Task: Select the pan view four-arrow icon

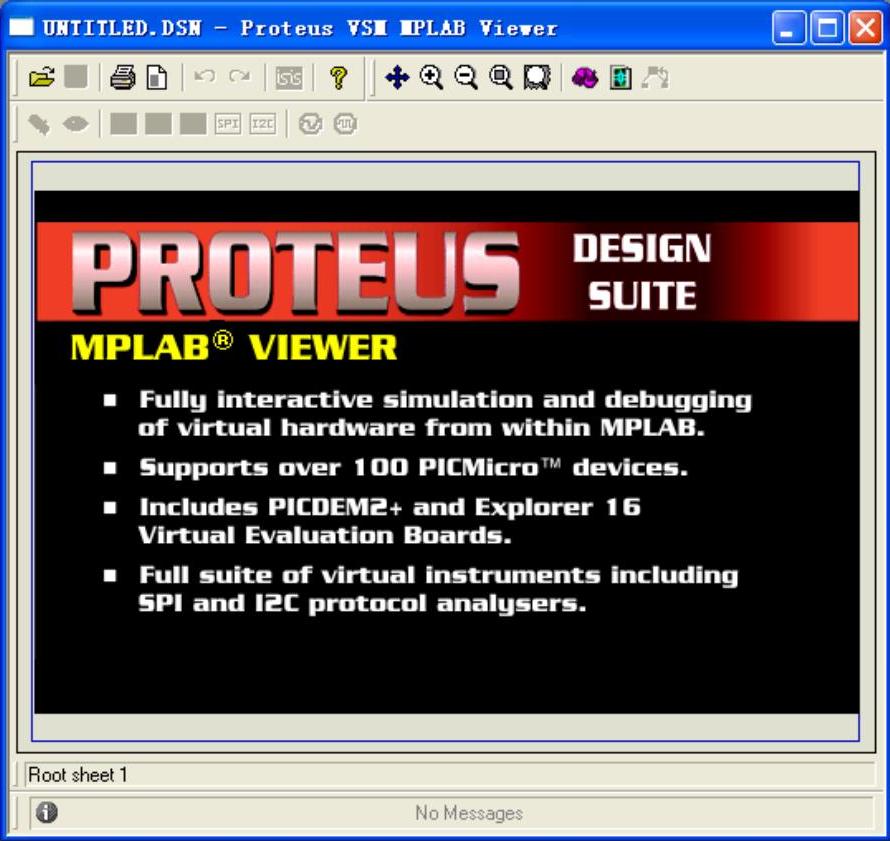Action: point(397,77)
